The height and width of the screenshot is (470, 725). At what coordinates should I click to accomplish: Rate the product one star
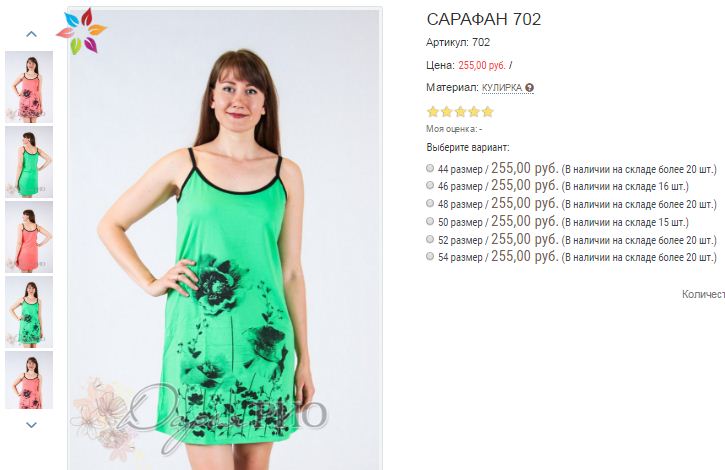[433, 112]
